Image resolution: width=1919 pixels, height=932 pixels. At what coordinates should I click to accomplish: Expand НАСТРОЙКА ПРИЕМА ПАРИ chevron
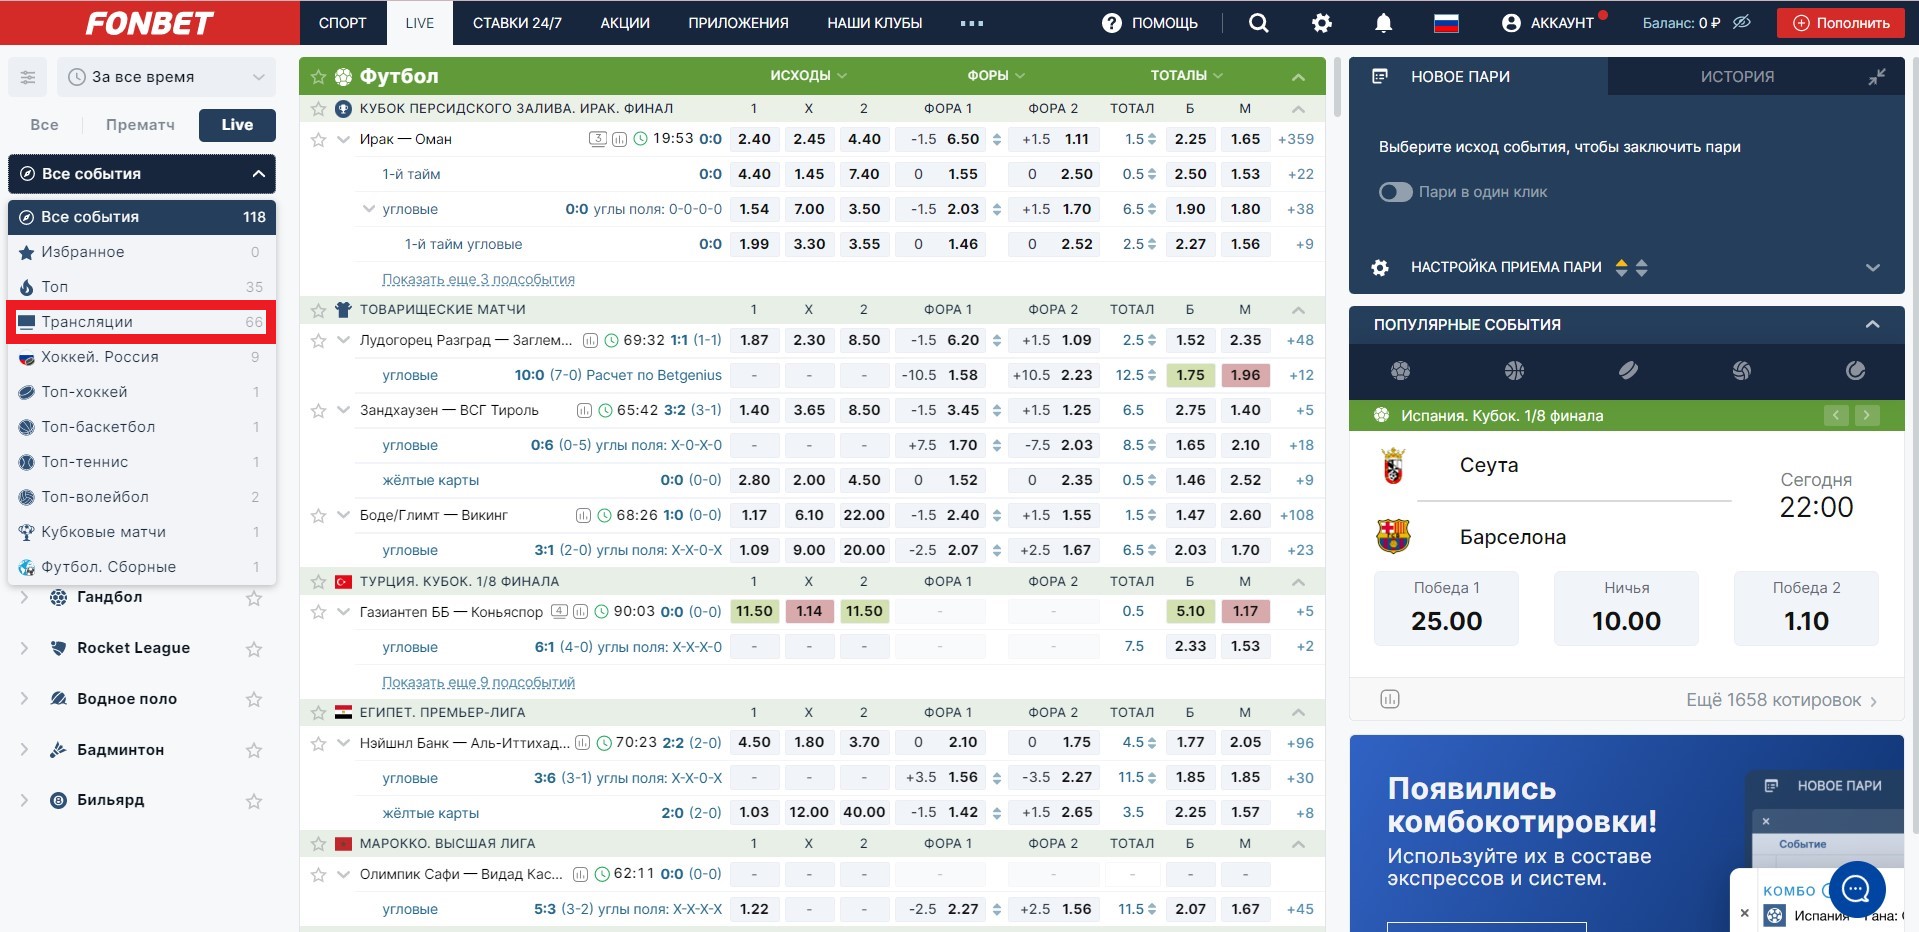pos(1872,268)
